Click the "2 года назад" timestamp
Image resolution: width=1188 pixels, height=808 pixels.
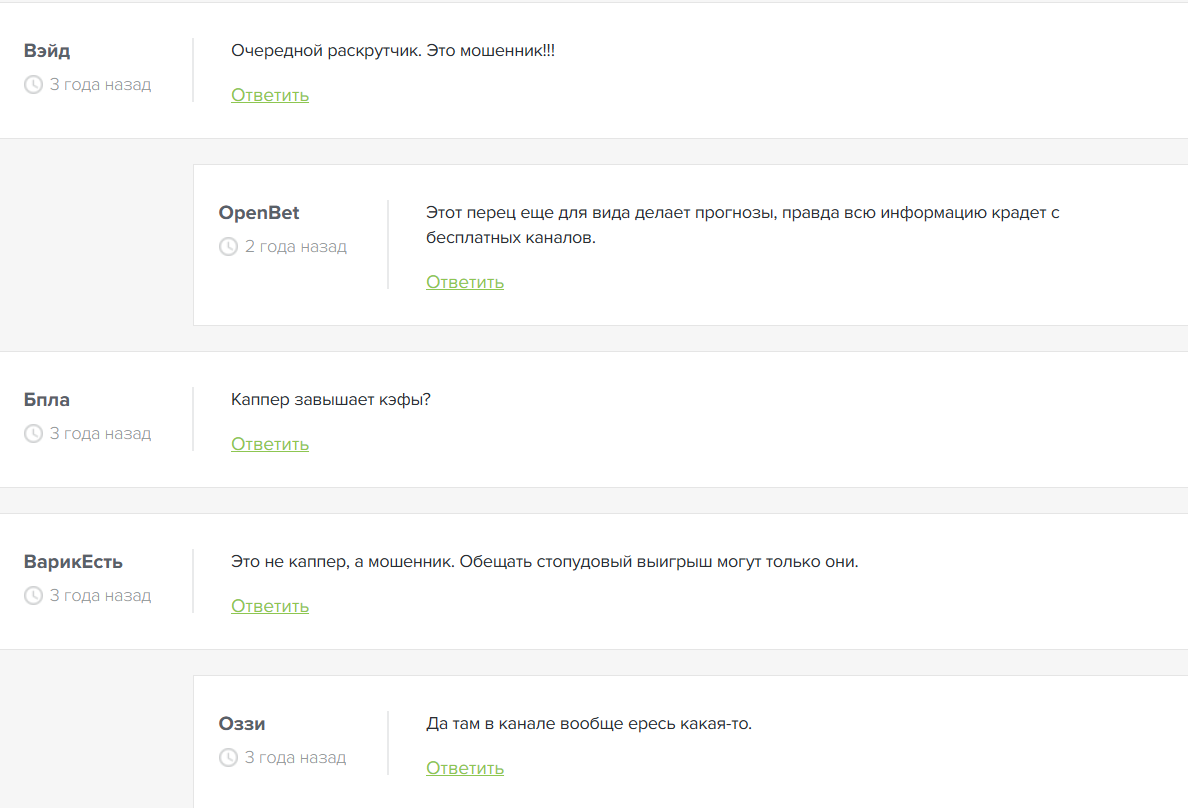296,247
